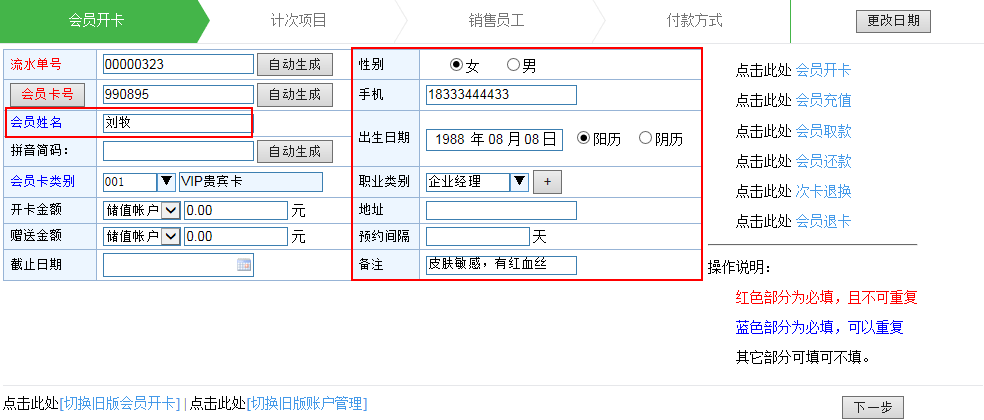Expand the 职业类别 dropdown list
The width and height of the screenshot is (984, 420).
click(x=519, y=182)
